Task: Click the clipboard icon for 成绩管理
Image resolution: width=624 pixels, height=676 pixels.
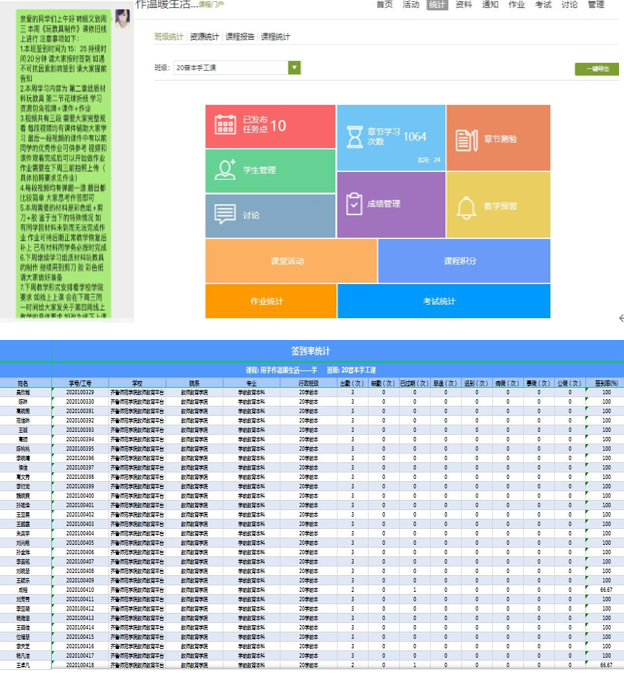Action: pyautogui.click(x=355, y=204)
